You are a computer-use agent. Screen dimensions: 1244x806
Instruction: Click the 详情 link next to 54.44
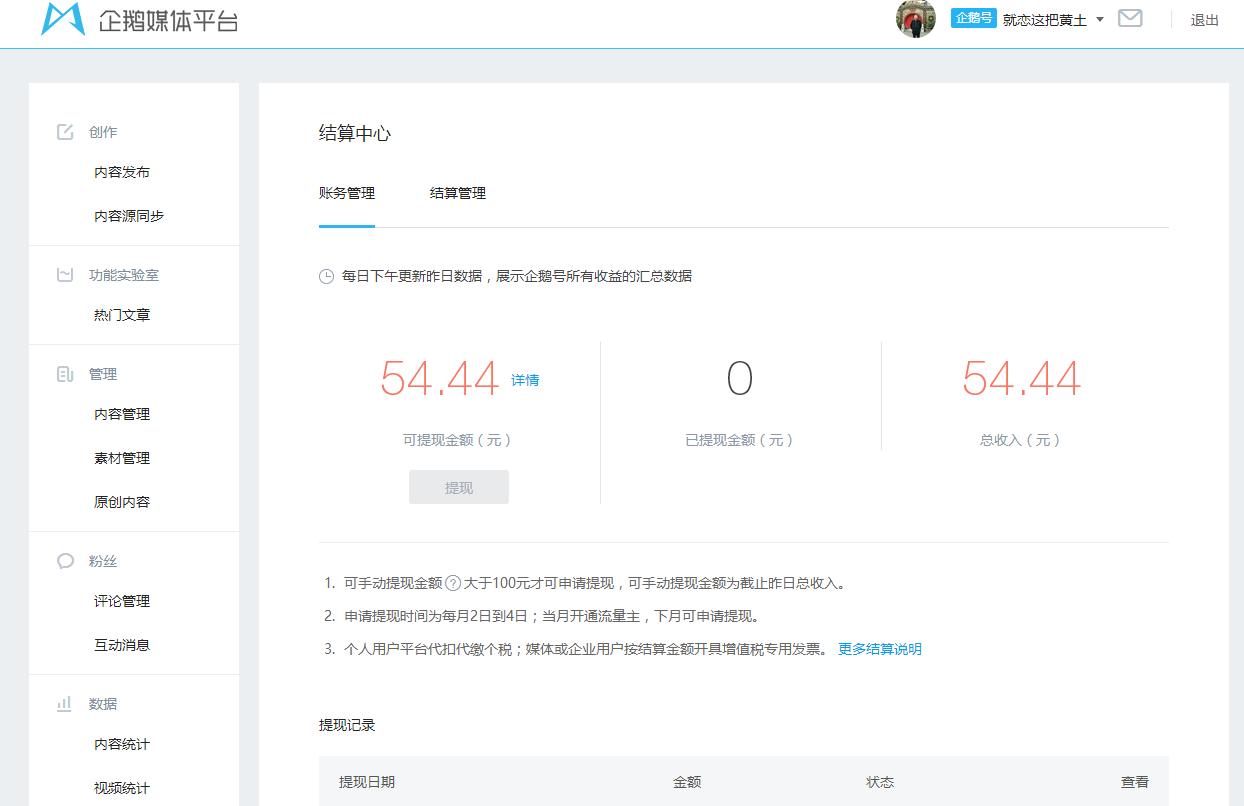(x=527, y=380)
